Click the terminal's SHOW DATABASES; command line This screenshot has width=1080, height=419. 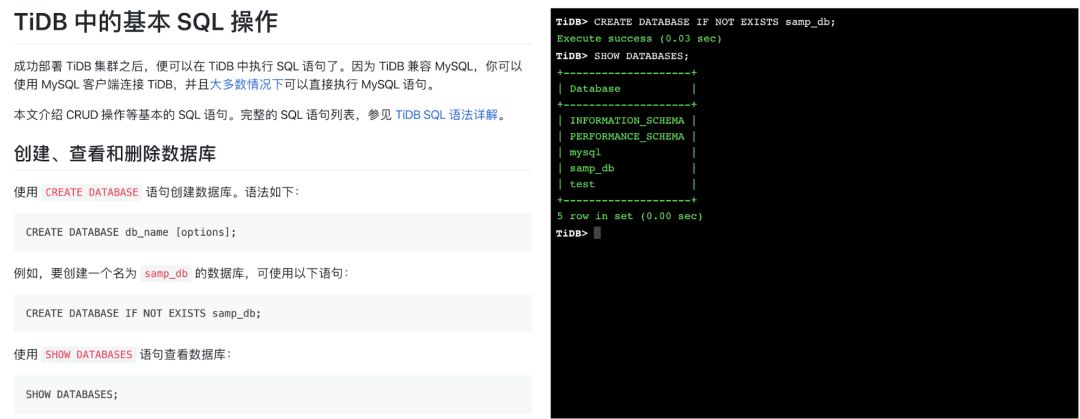tap(622, 56)
